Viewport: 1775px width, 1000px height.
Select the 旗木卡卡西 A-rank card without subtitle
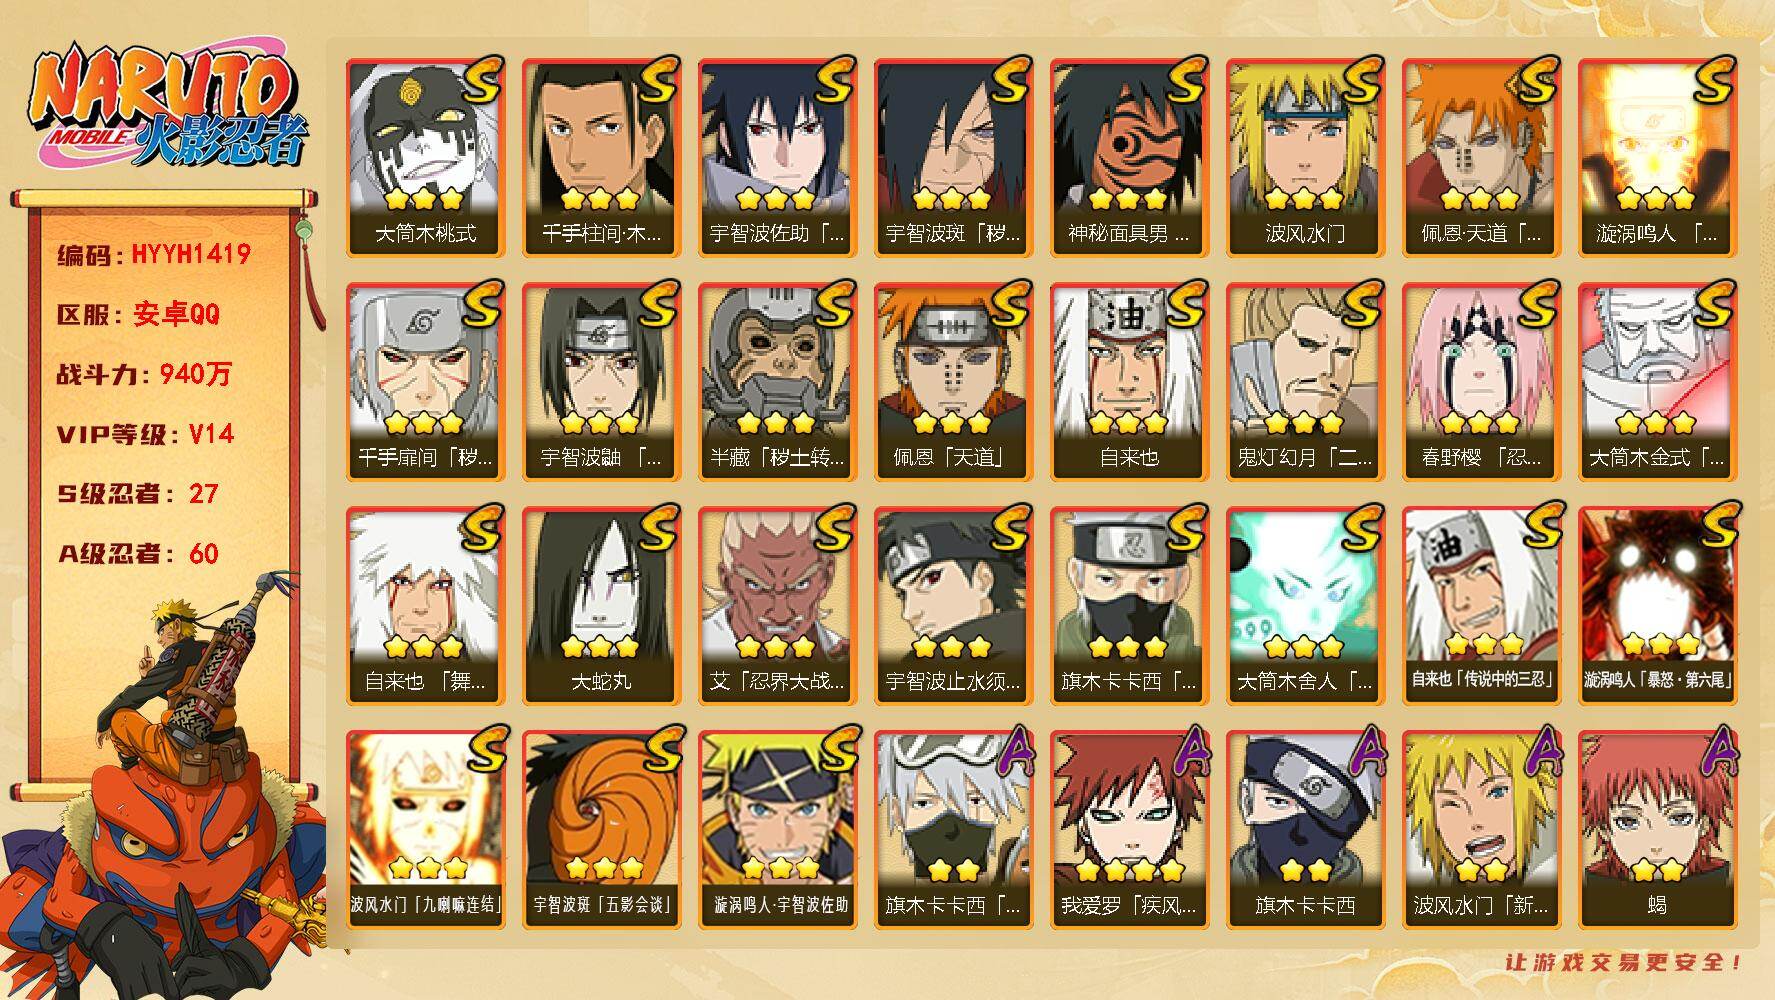pos(1305,830)
